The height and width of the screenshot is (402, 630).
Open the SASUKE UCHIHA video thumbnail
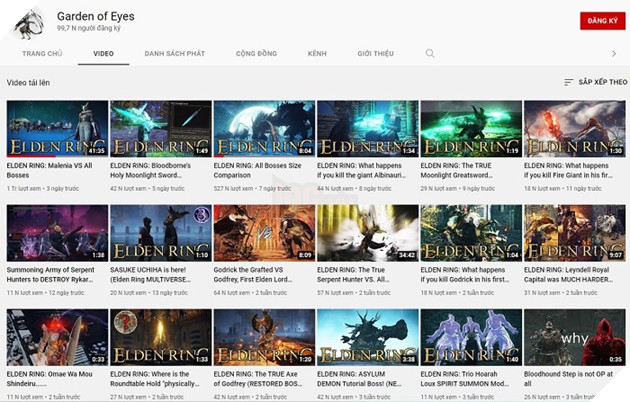point(161,233)
